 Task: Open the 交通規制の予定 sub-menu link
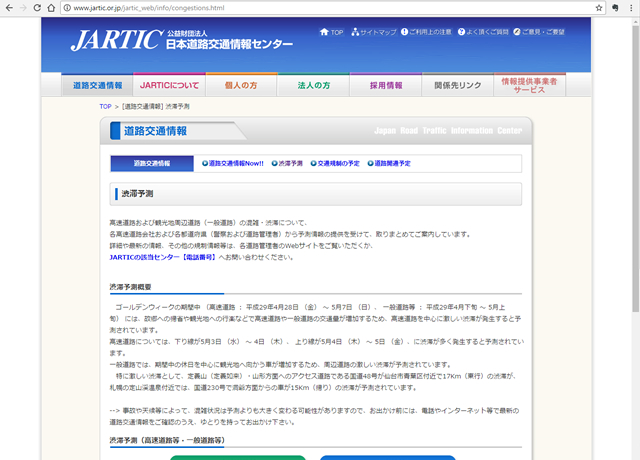point(332,163)
